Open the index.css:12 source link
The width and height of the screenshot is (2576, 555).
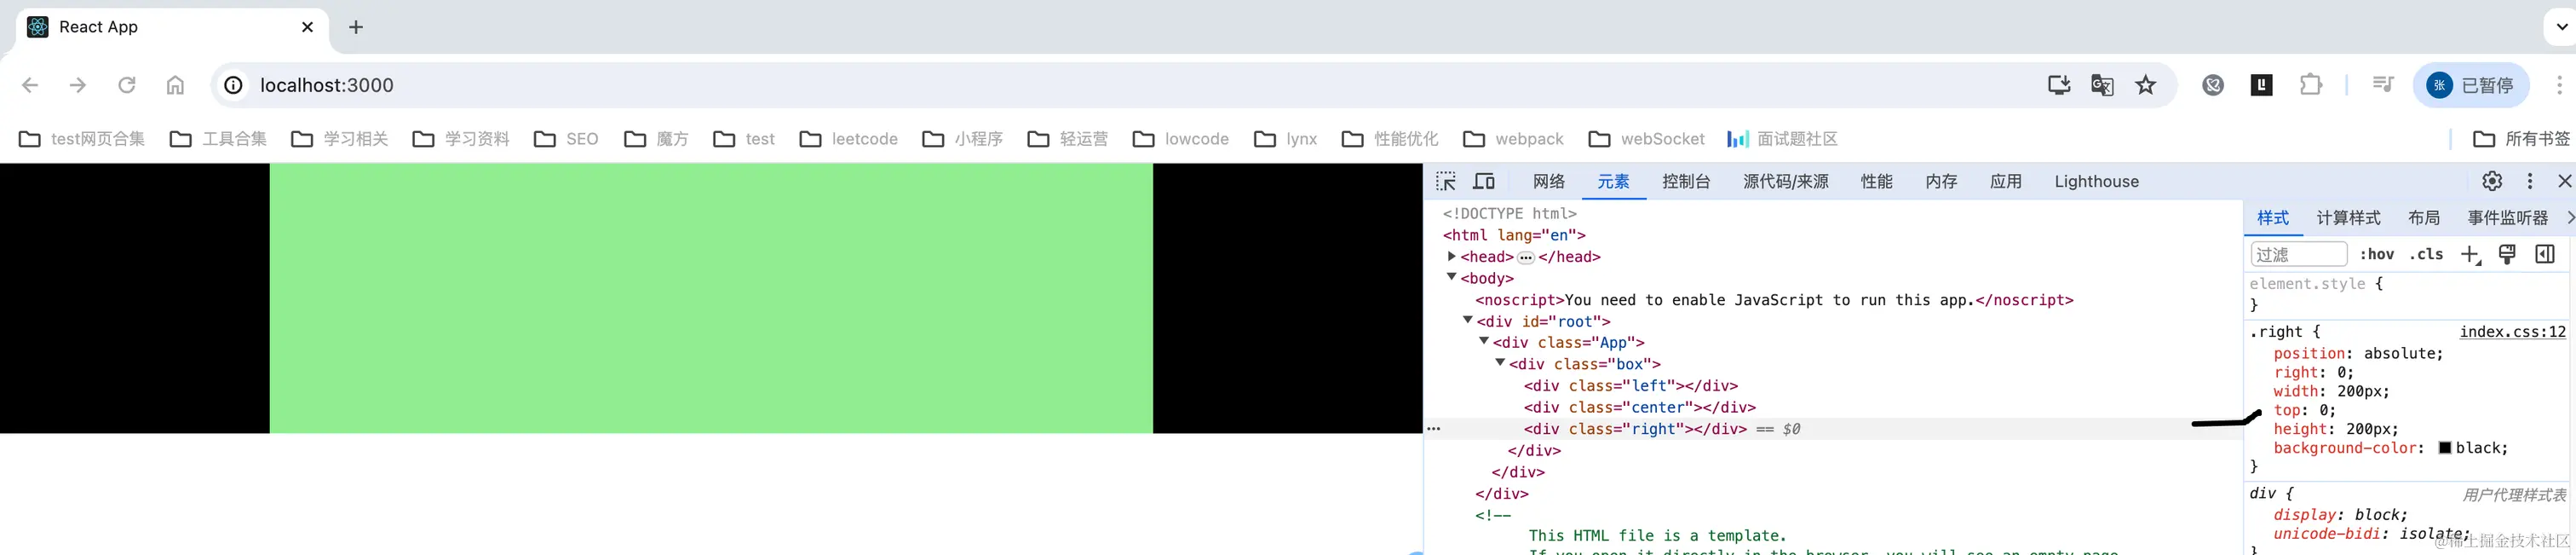[2512, 332]
